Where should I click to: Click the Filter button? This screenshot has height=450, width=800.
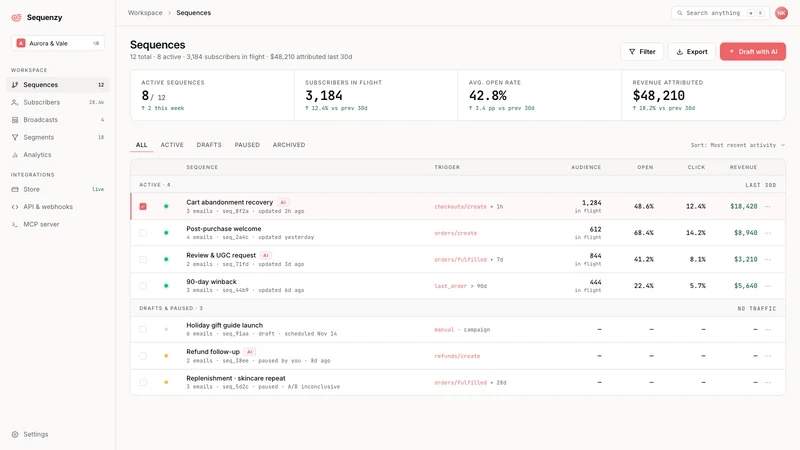[x=642, y=52]
